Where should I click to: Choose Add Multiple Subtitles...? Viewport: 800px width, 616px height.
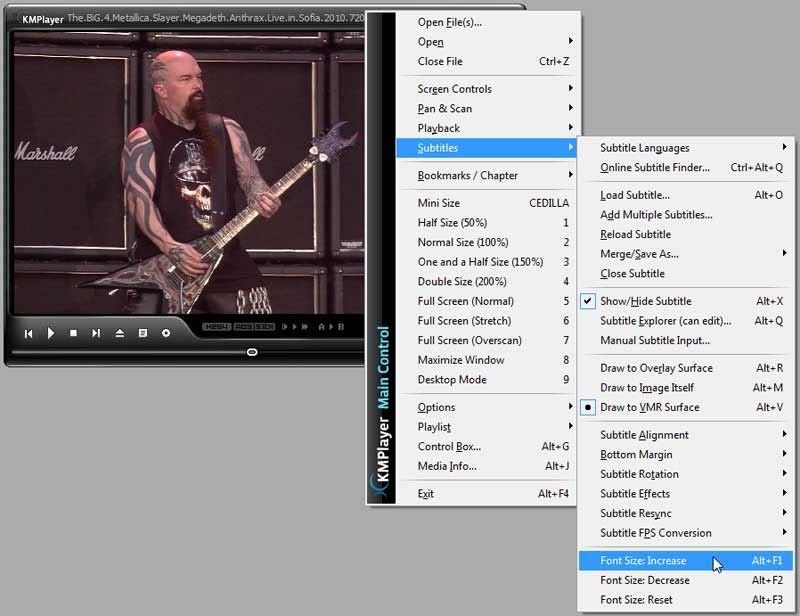pos(684,215)
